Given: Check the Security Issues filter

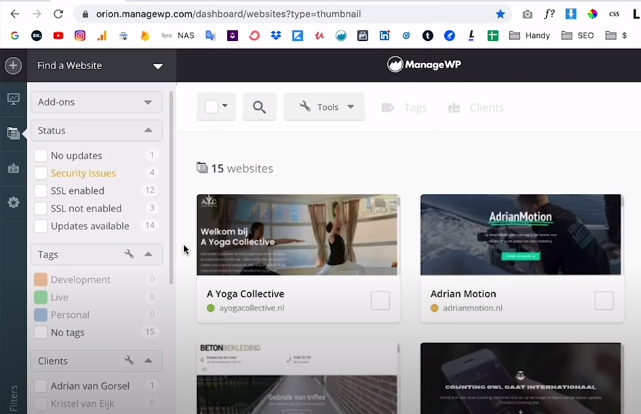Looking at the screenshot, I should click(x=41, y=173).
